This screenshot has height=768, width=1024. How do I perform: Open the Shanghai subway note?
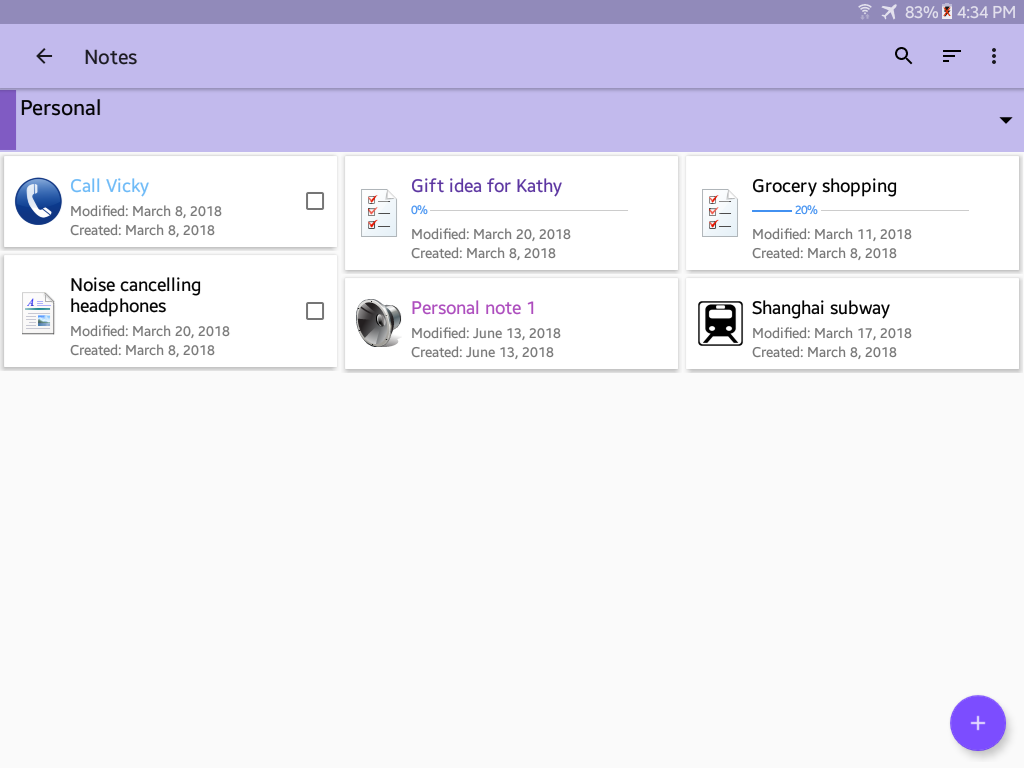coord(852,324)
